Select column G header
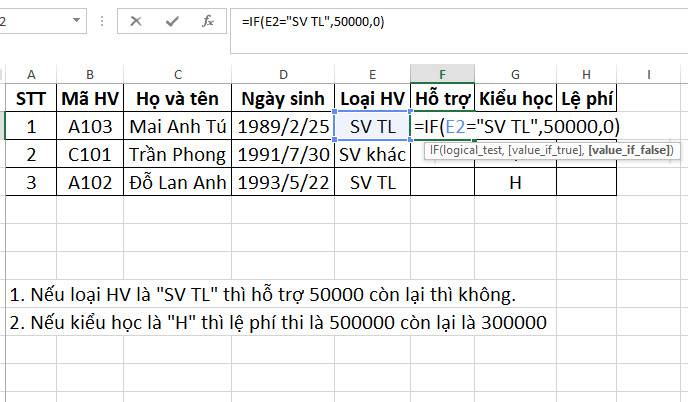Image resolution: width=688 pixels, height=402 pixels. click(x=515, y=74)
